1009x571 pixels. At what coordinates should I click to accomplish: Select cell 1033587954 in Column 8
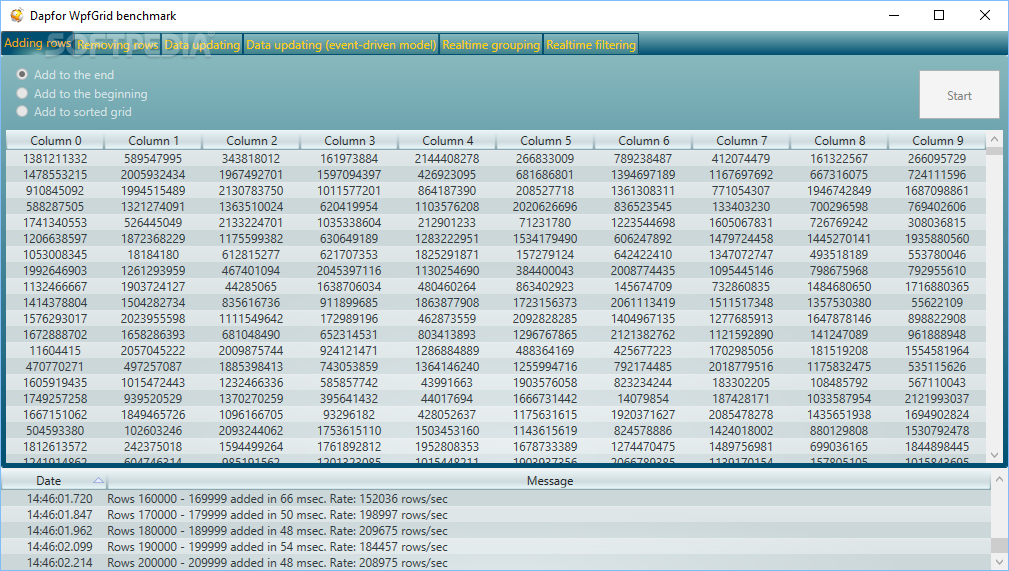840,398
